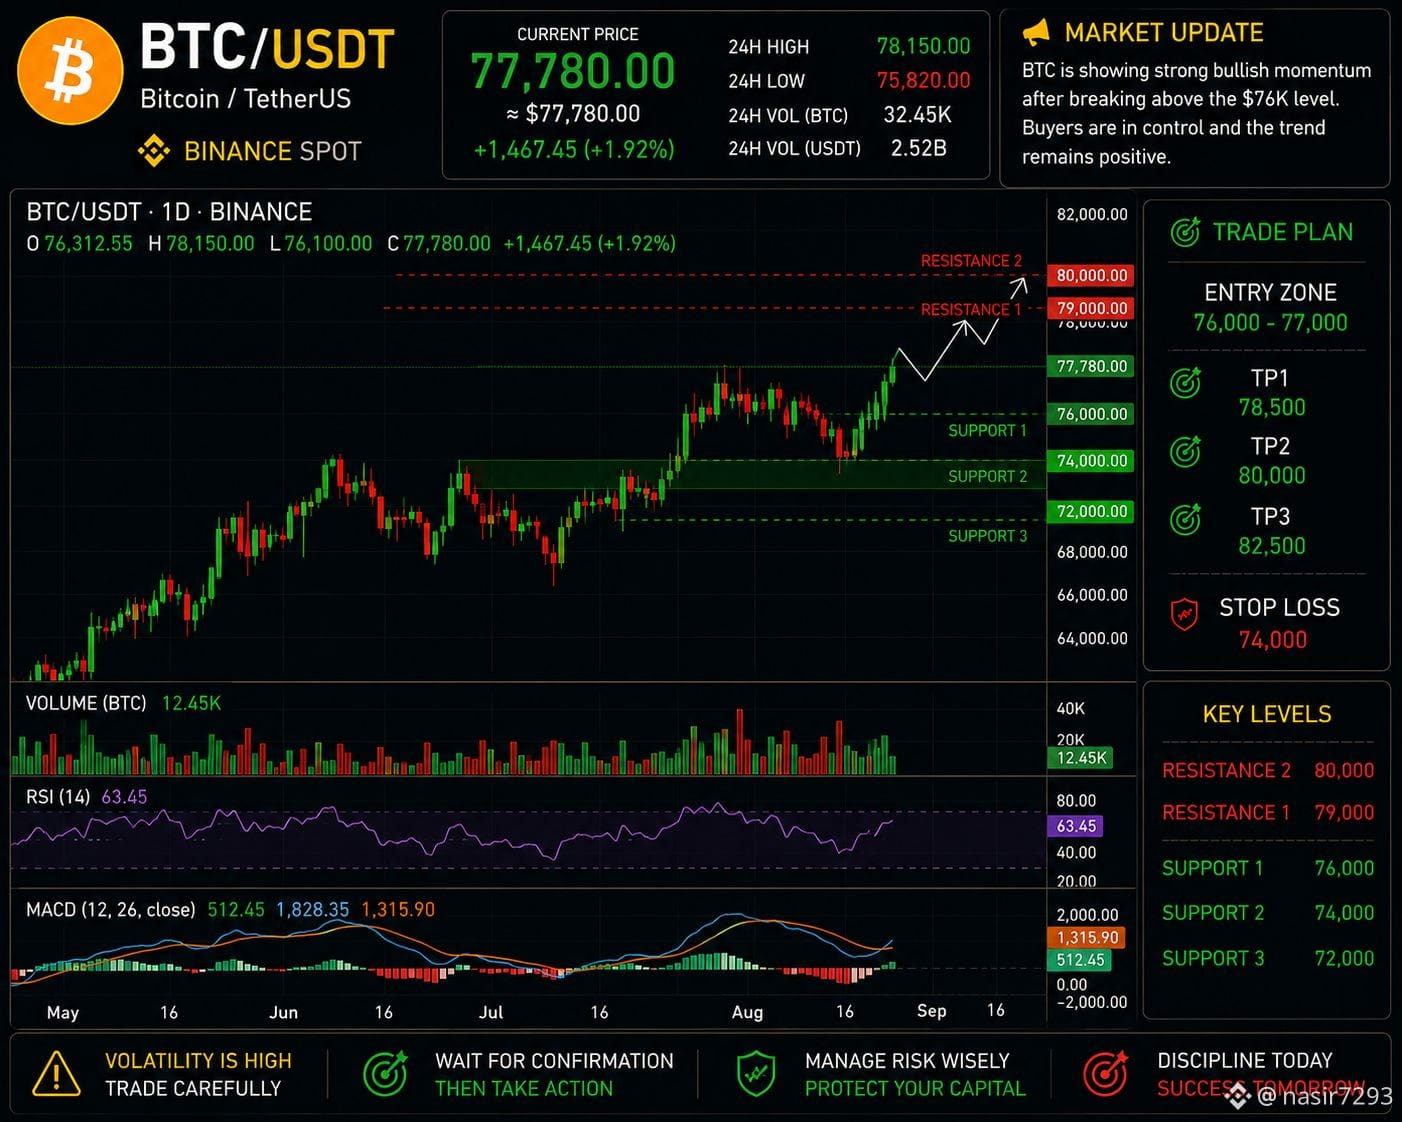Viewport: 1402px width, 1122px height.
Task: Click the Jun label on the time axis
Action: (x=284, y=1012)
